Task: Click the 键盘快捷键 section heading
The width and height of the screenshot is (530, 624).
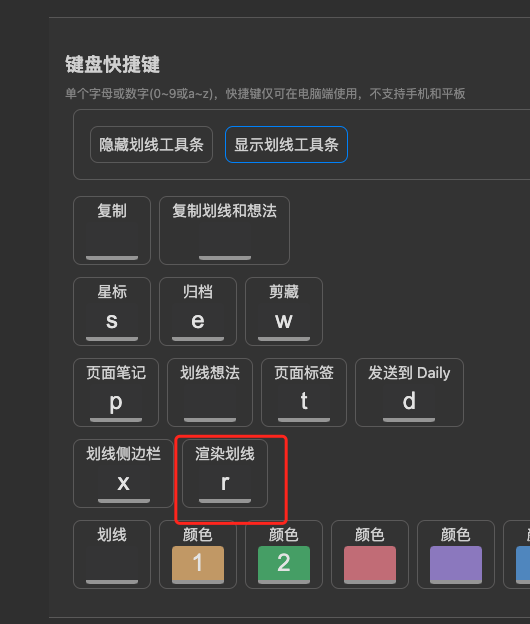Action: 113,64
